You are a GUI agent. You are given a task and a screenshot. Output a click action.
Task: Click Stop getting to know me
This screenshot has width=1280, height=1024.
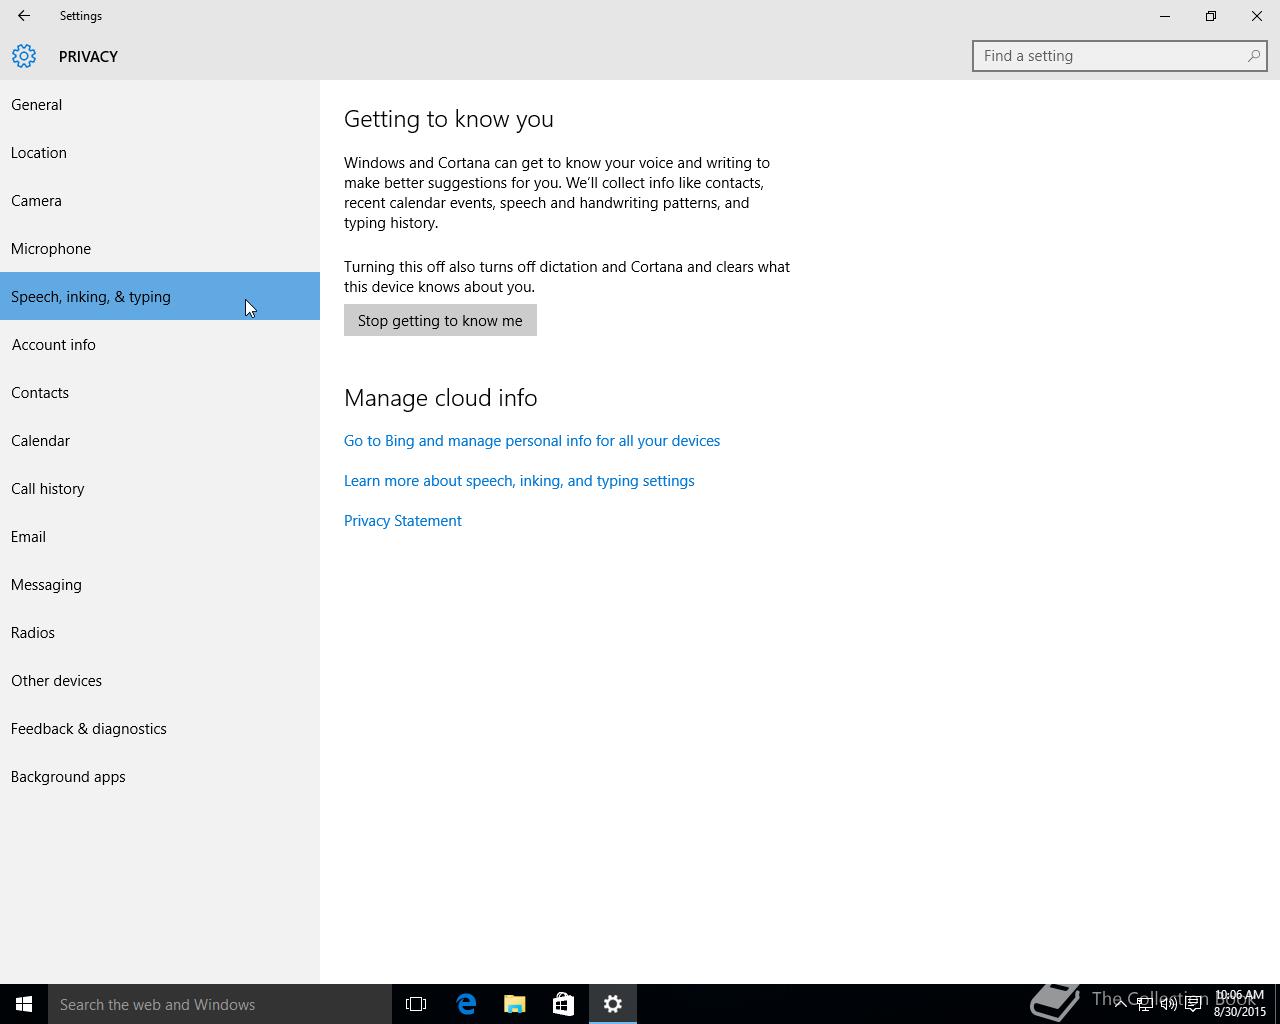click(440, 320)
